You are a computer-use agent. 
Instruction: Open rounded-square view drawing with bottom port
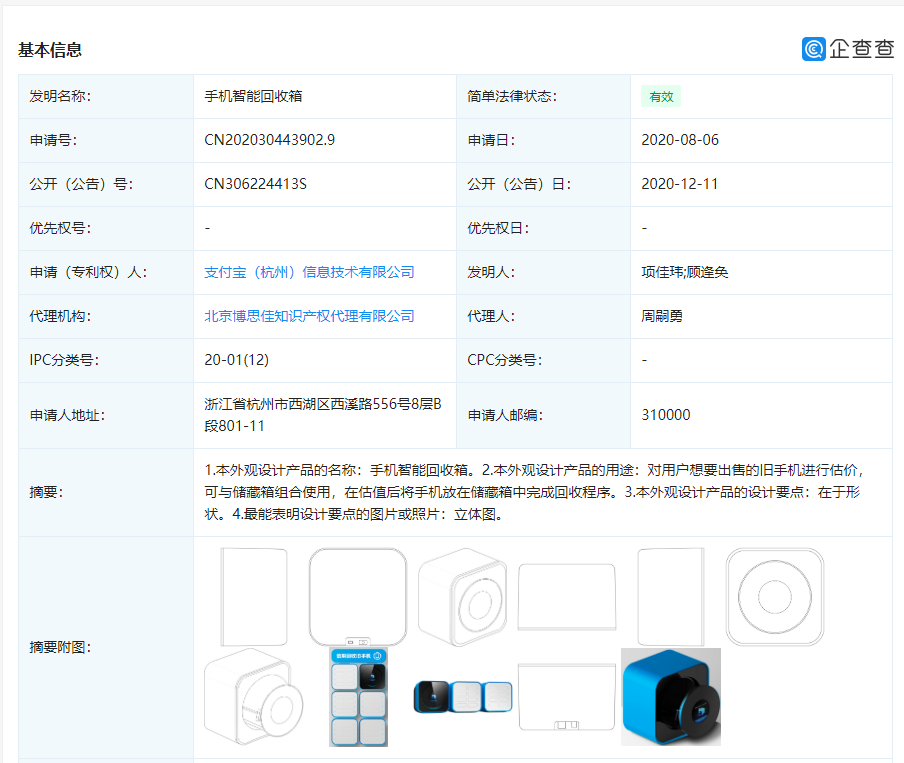(357, 597)
